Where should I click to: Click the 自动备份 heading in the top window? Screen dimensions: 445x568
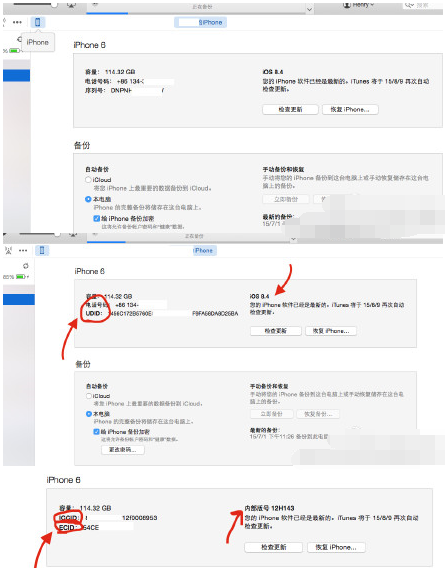(97, 169)
